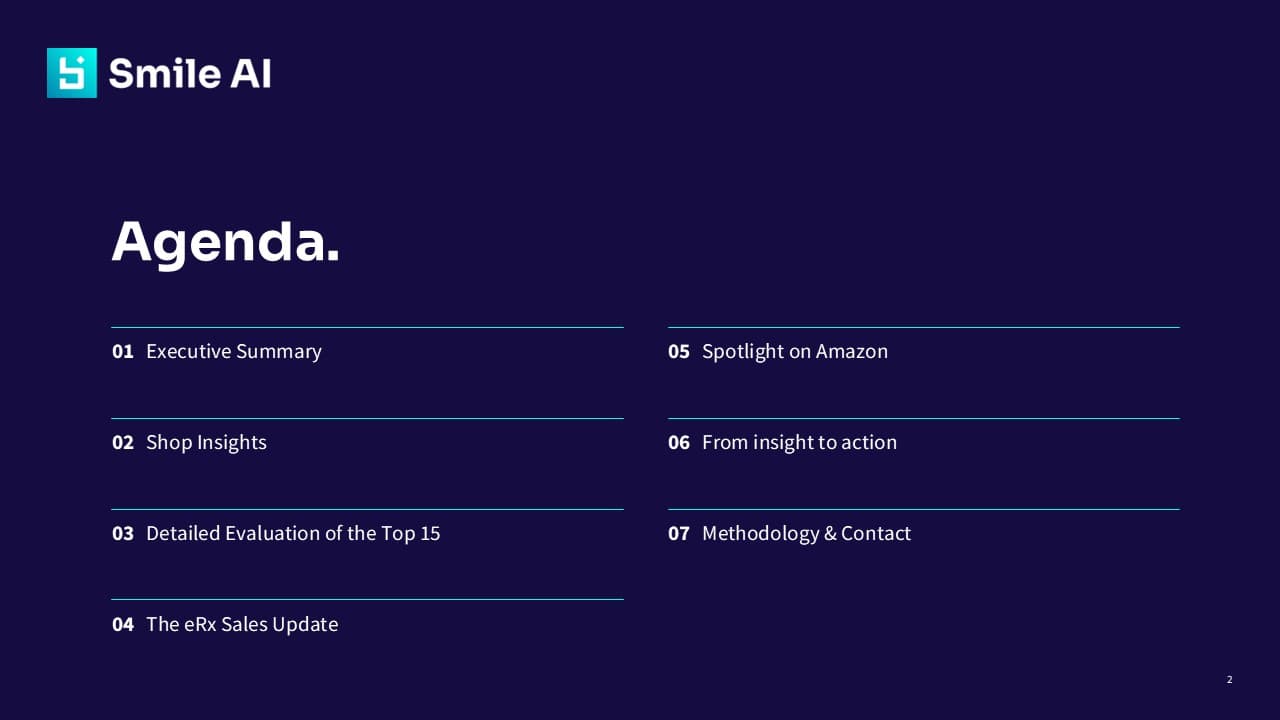Click agenda number 03
The width and height of the screenshot is (1280, 720).
point(123,533)
